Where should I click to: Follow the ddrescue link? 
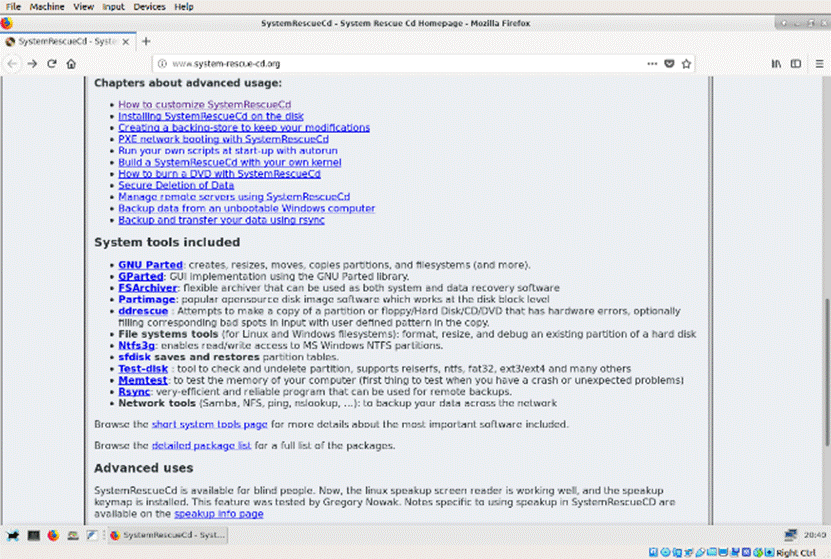click(x=143, y=311)
